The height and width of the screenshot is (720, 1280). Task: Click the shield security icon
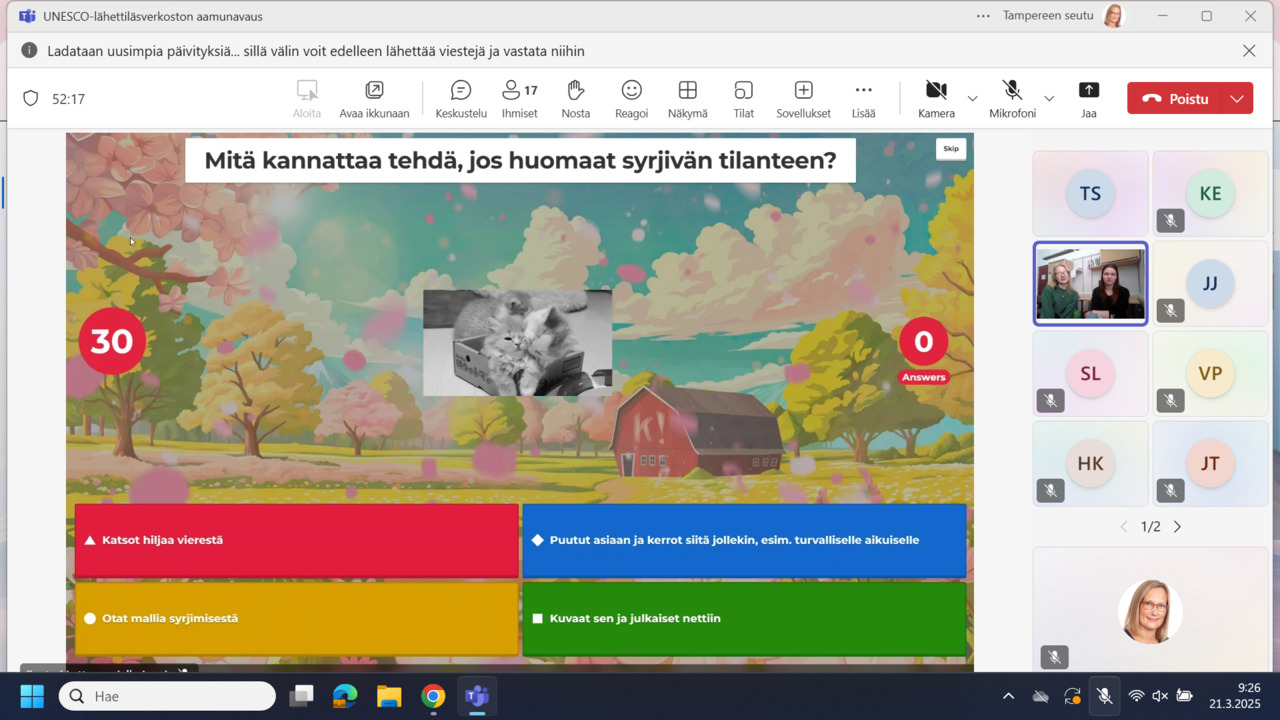click(x=31, y=99)
